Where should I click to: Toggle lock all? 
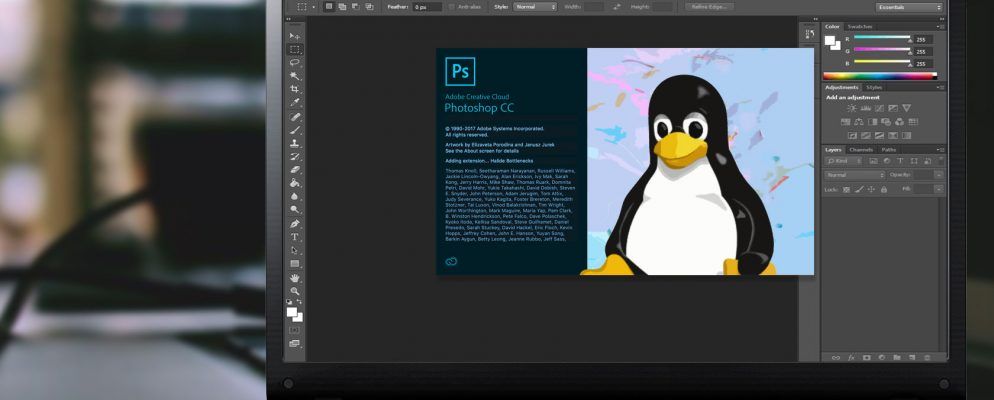point(884,190)
